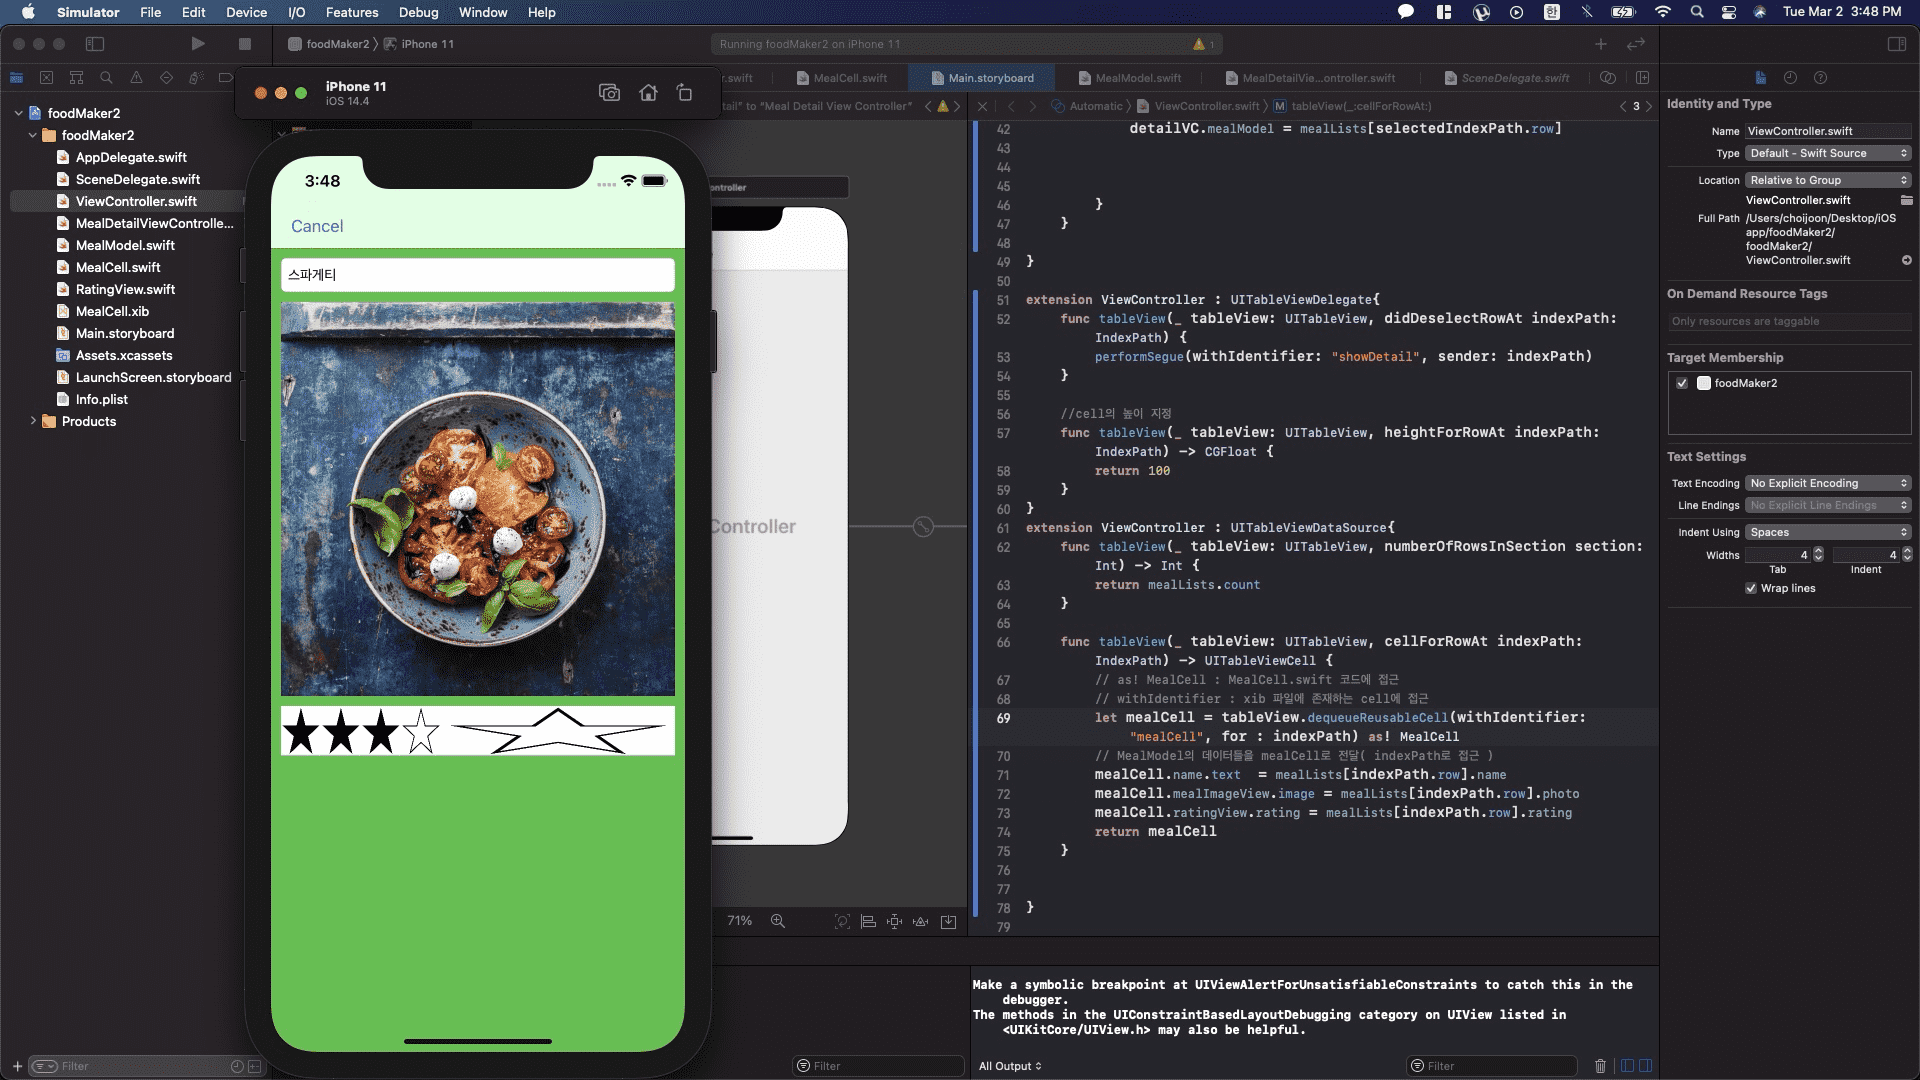This screenshot has height=1080, width=1920.
Task: Click the Run play button
Action: tap(198, 44)
